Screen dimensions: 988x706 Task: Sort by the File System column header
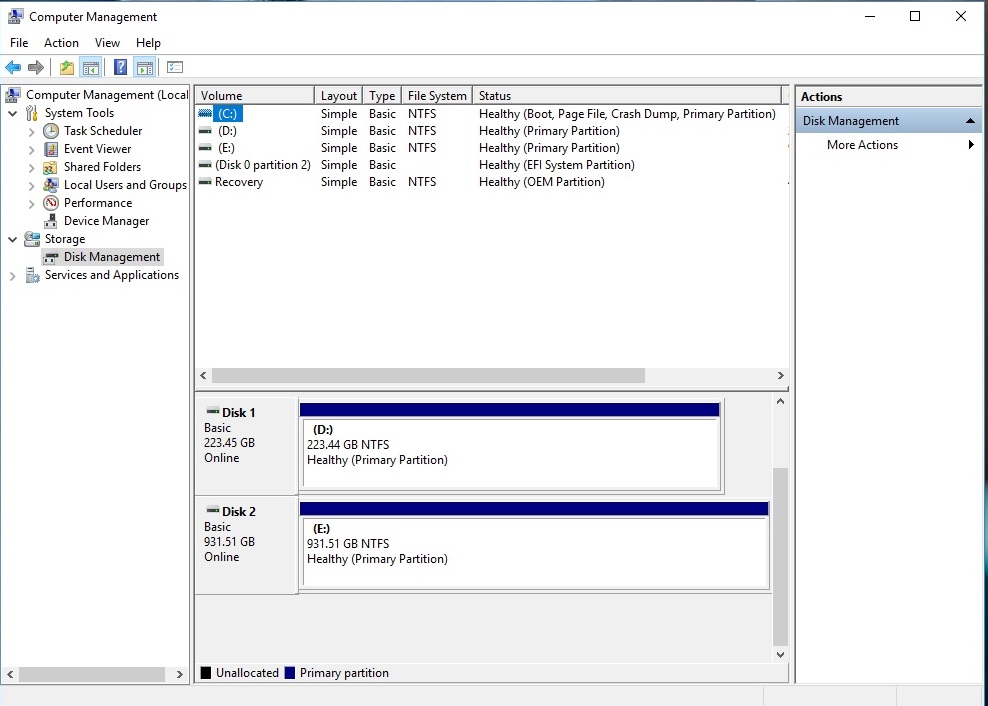(x=437, y=95)
